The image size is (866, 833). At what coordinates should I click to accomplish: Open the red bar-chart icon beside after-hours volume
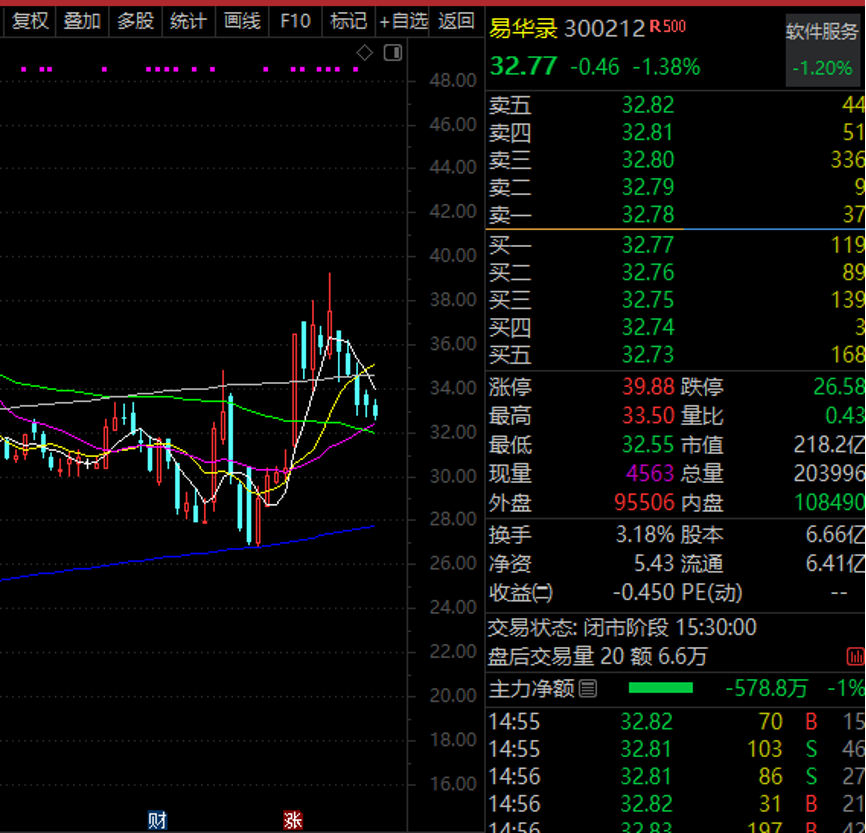(x=855, y=657)
